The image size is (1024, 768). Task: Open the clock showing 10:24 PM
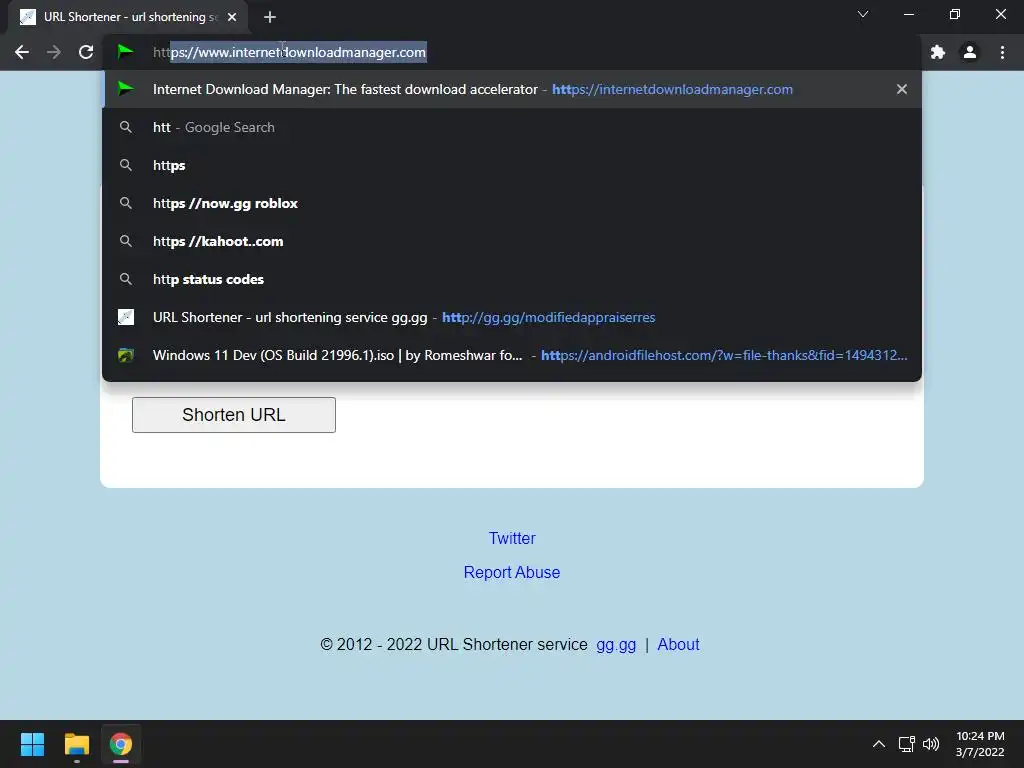point(980,744)
